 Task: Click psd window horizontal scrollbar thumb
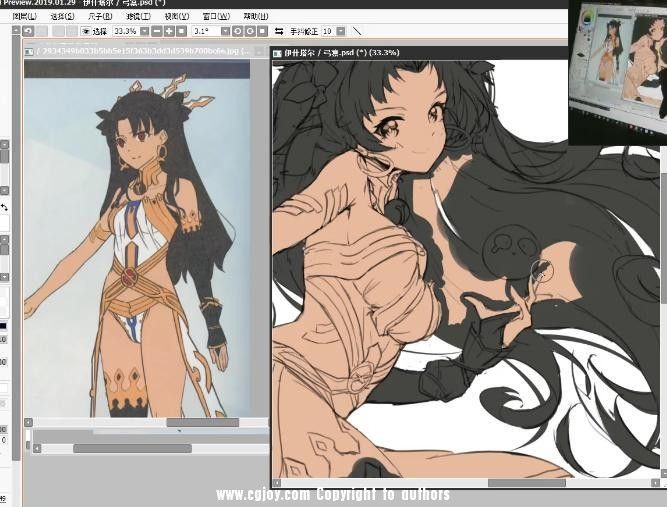527,483
